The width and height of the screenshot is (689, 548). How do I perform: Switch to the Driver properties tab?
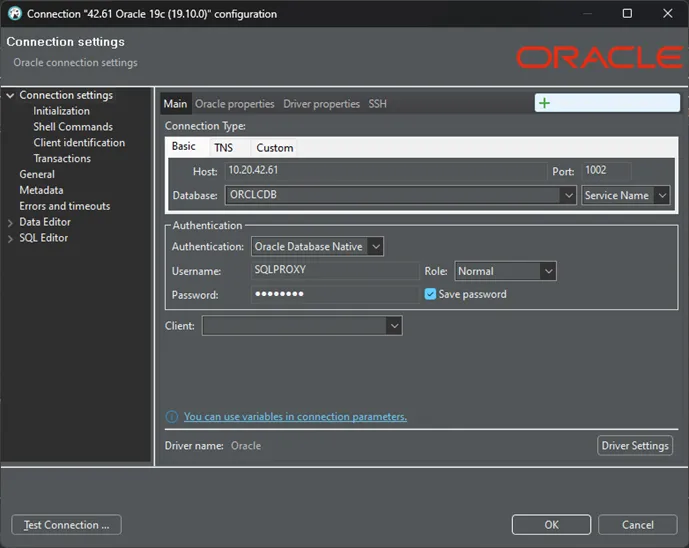[321, 104]
